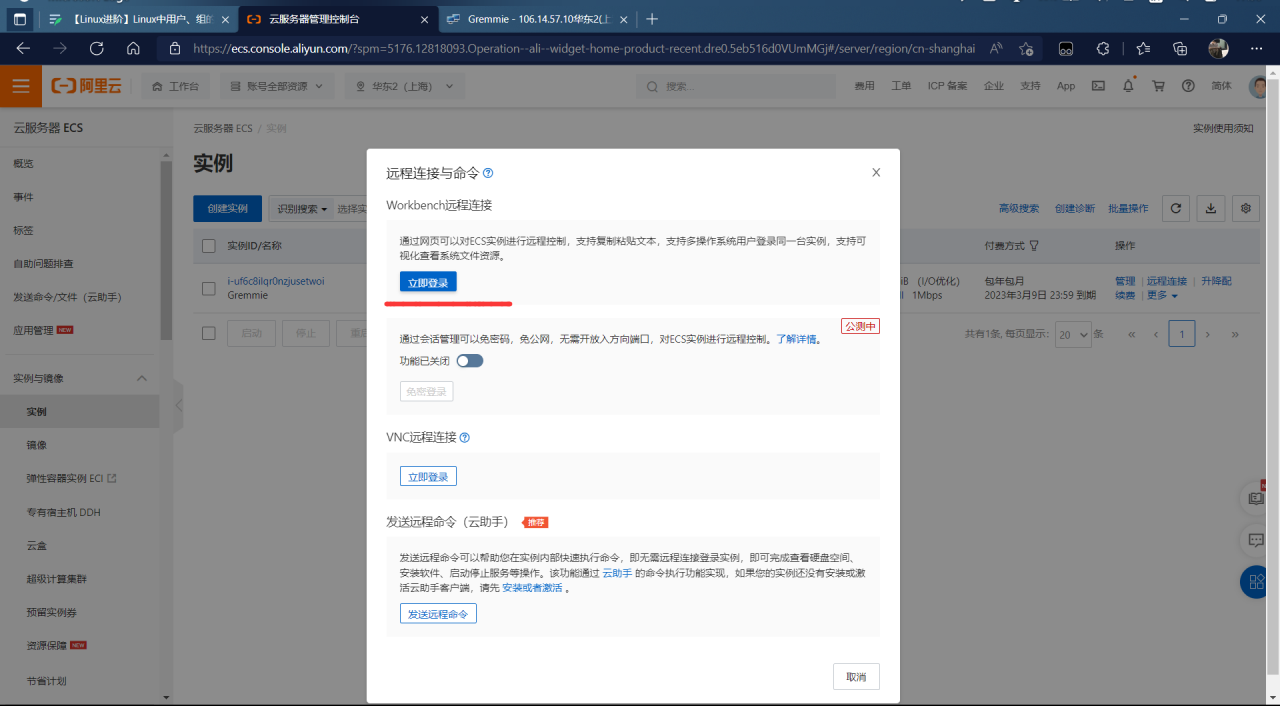
Task: Open browser collections icon
Action: click(x=1180, y=48)
